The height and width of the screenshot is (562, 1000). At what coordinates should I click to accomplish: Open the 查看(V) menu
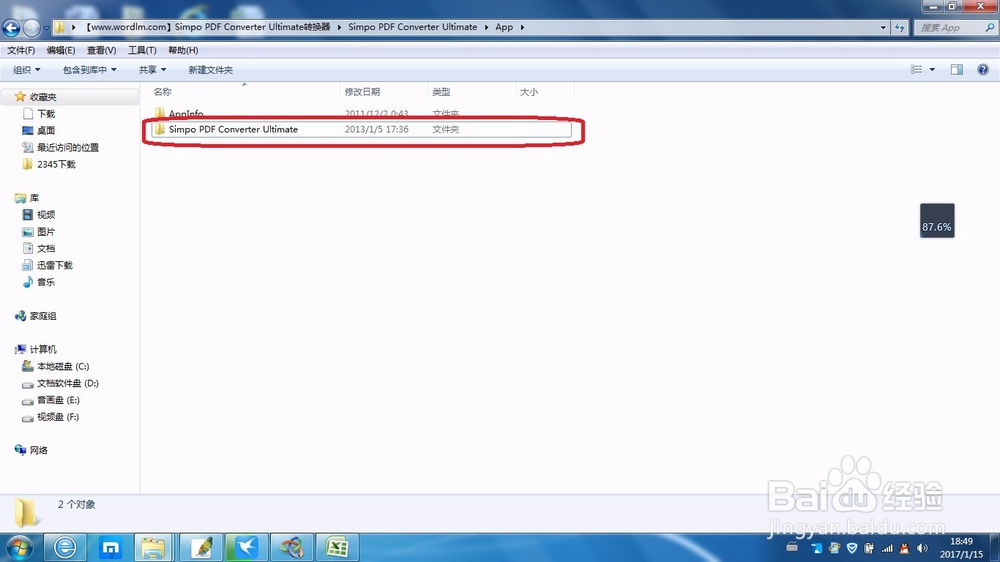(101, 50)
